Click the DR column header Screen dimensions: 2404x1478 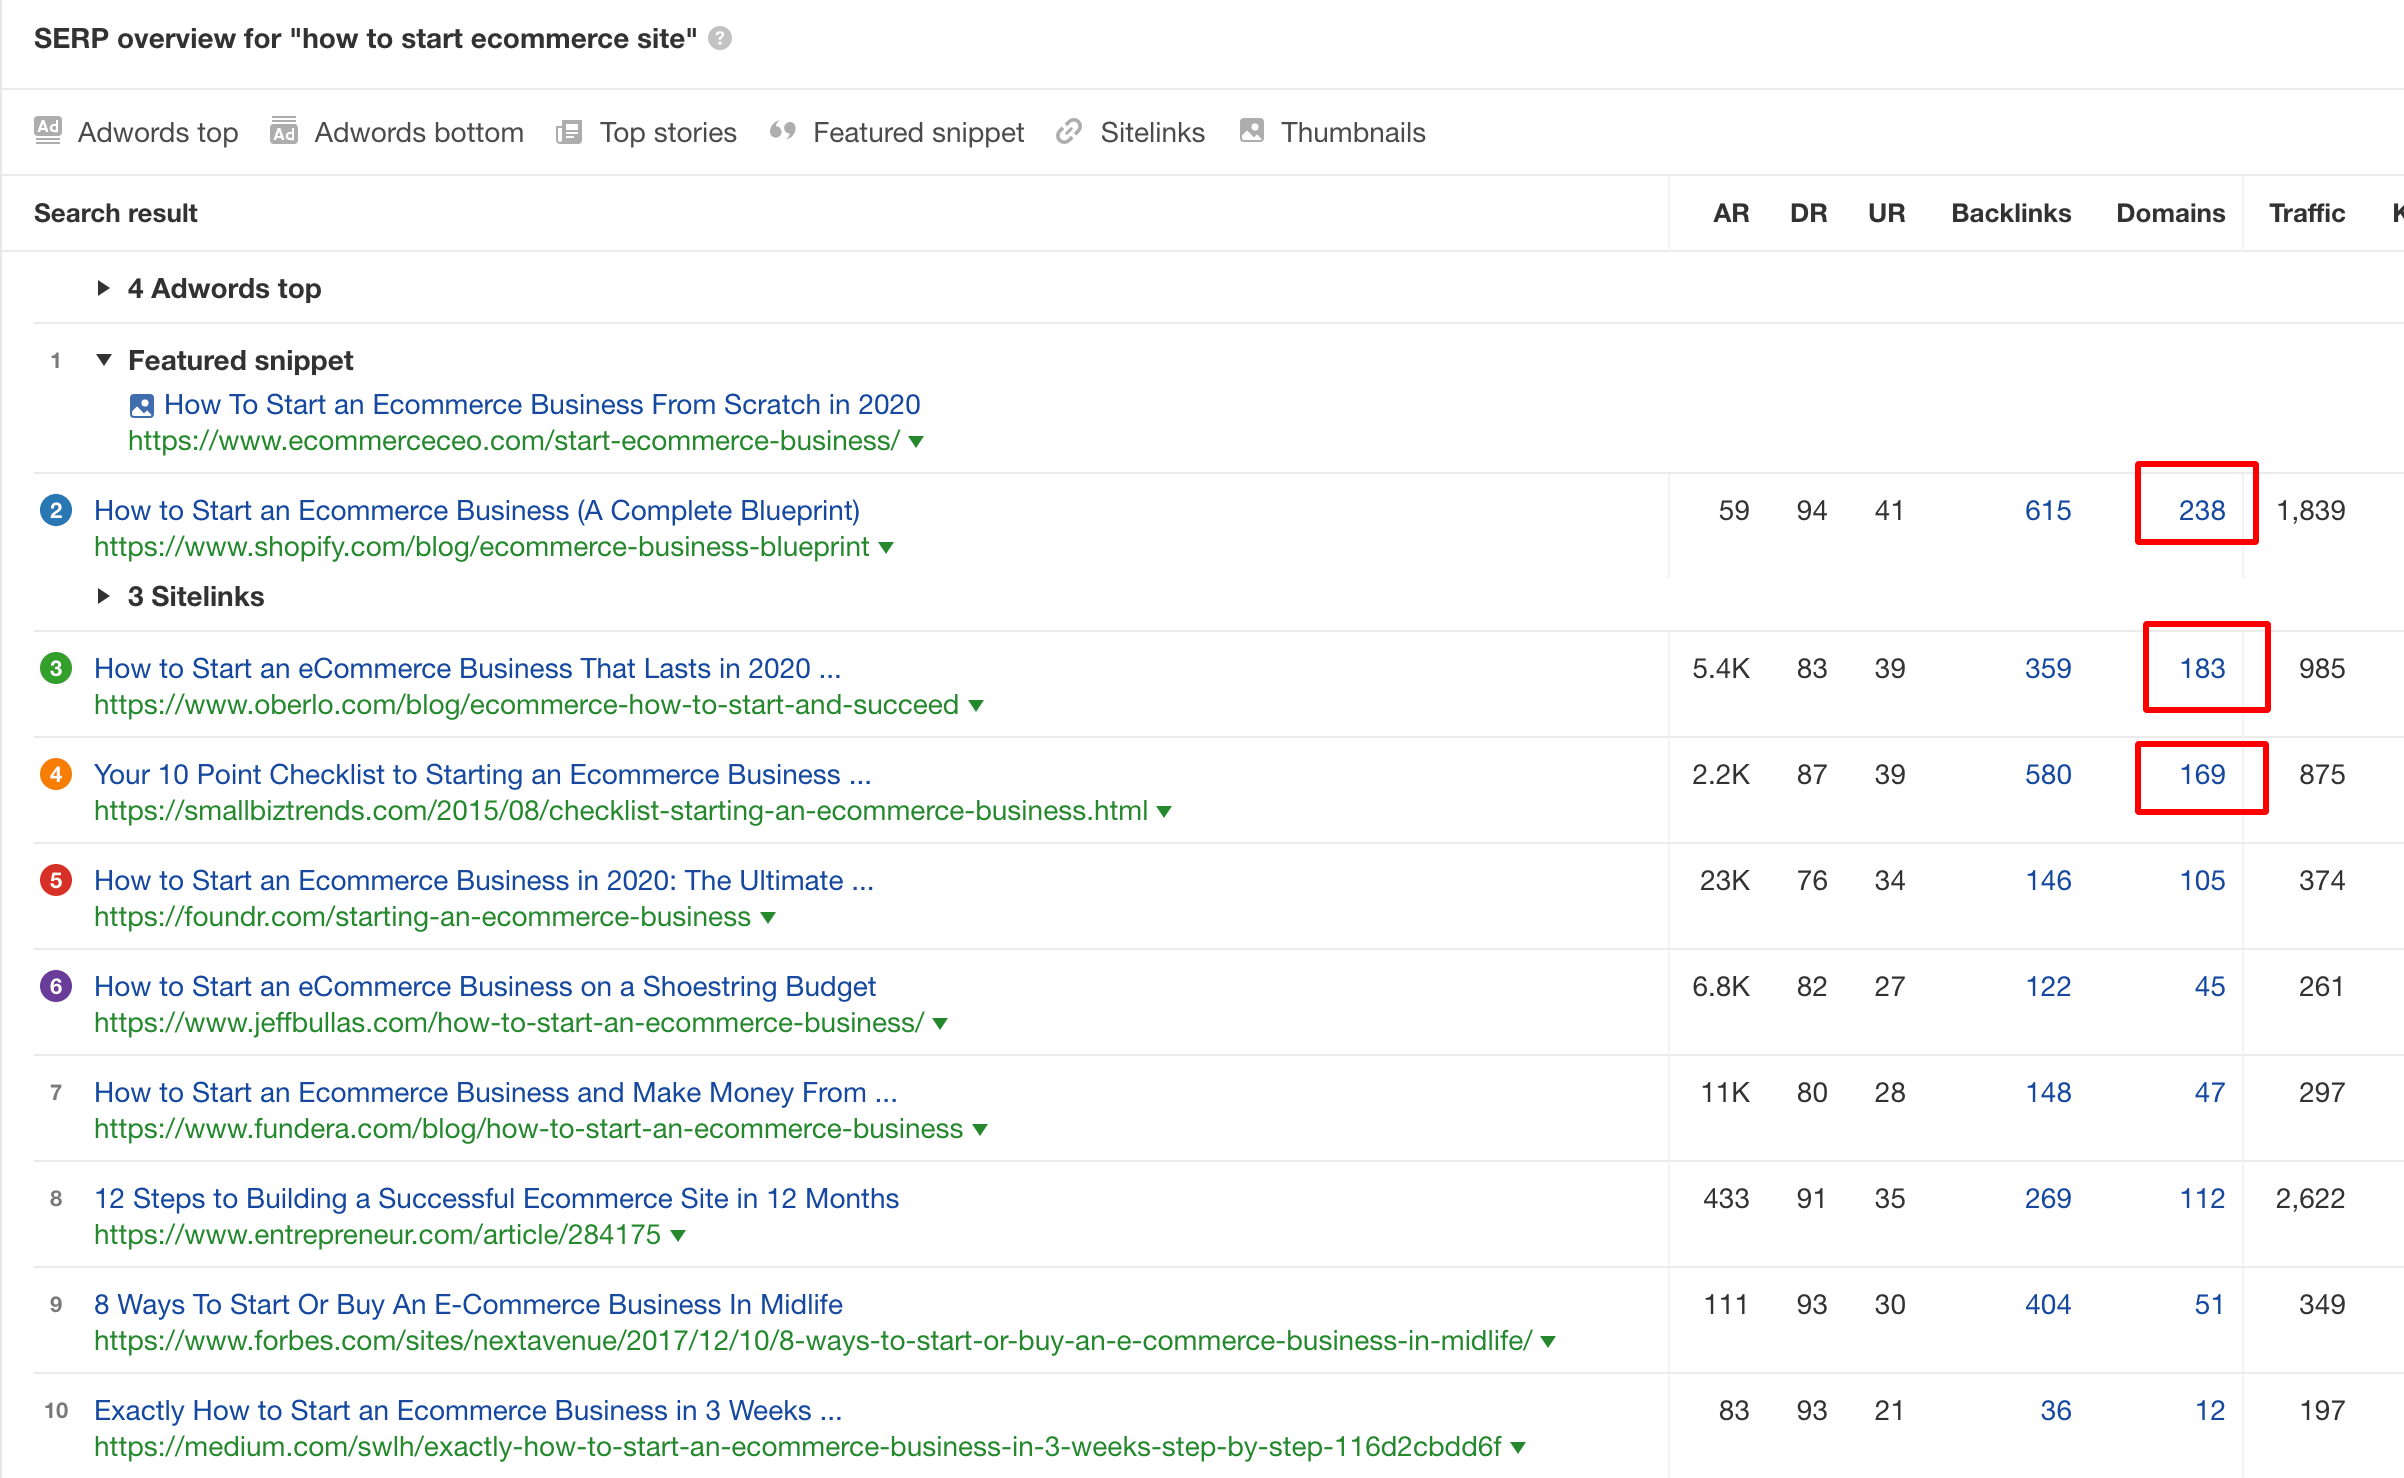pyautogui.click(x=1809, y=213)
